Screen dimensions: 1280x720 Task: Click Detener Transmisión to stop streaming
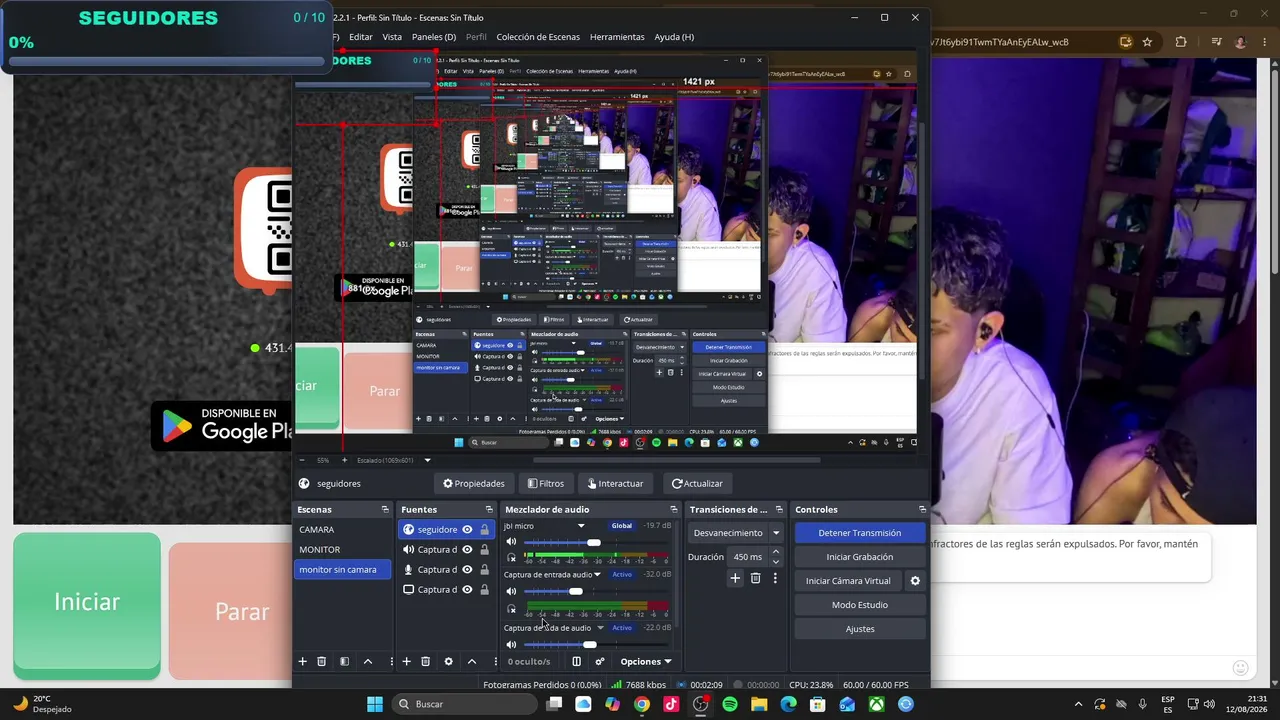(860, 533)
